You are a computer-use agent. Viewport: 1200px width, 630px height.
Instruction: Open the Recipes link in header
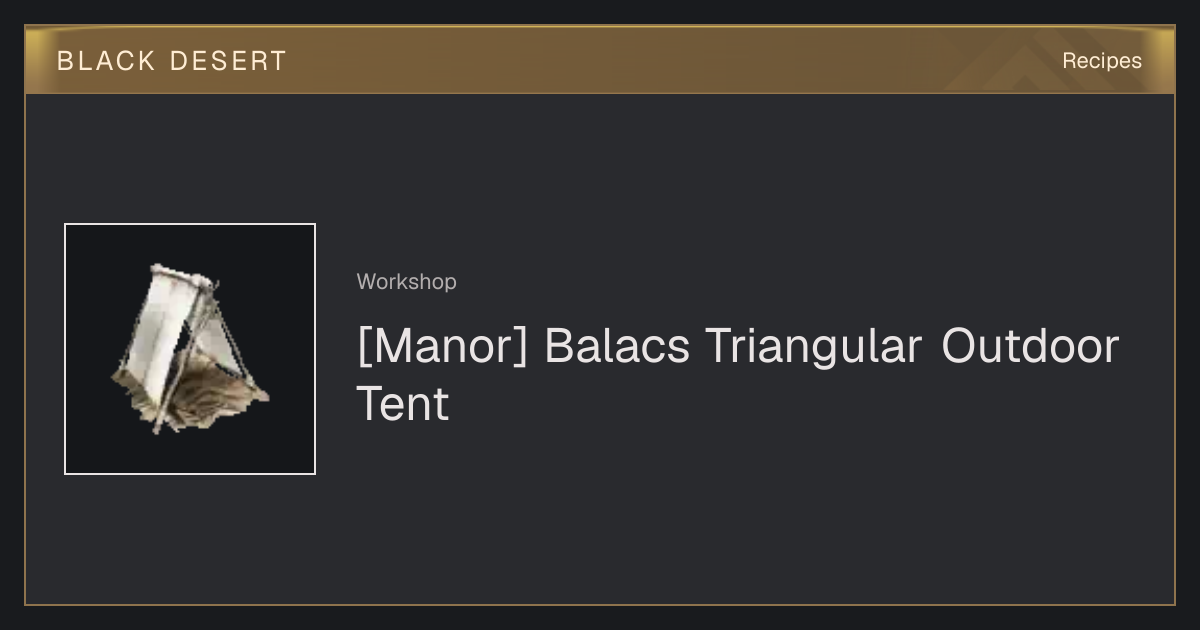(x=1101, y=60)
